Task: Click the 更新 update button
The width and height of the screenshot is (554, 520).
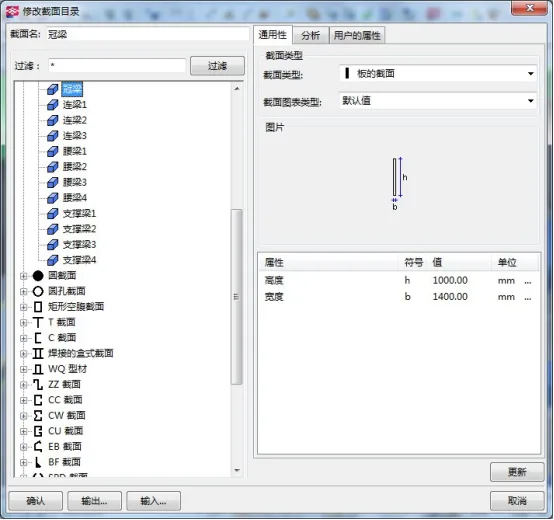Action: pyautogui.click(x=517, y=472)
